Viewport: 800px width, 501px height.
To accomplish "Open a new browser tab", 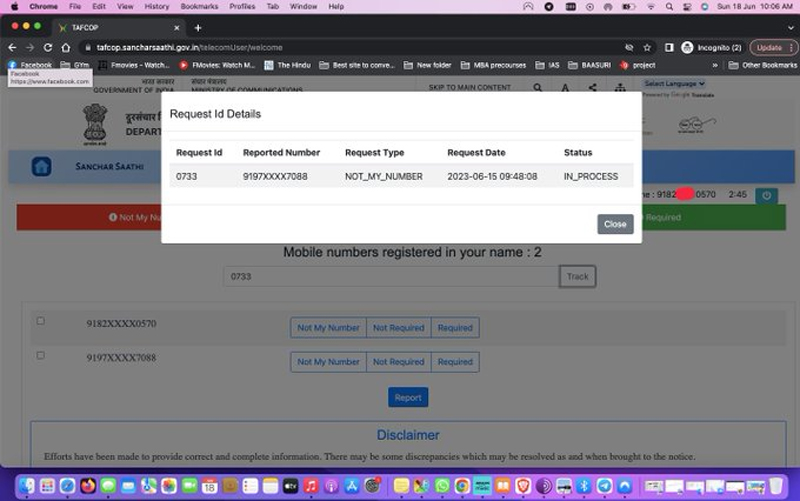I will (x=198, y=28).
